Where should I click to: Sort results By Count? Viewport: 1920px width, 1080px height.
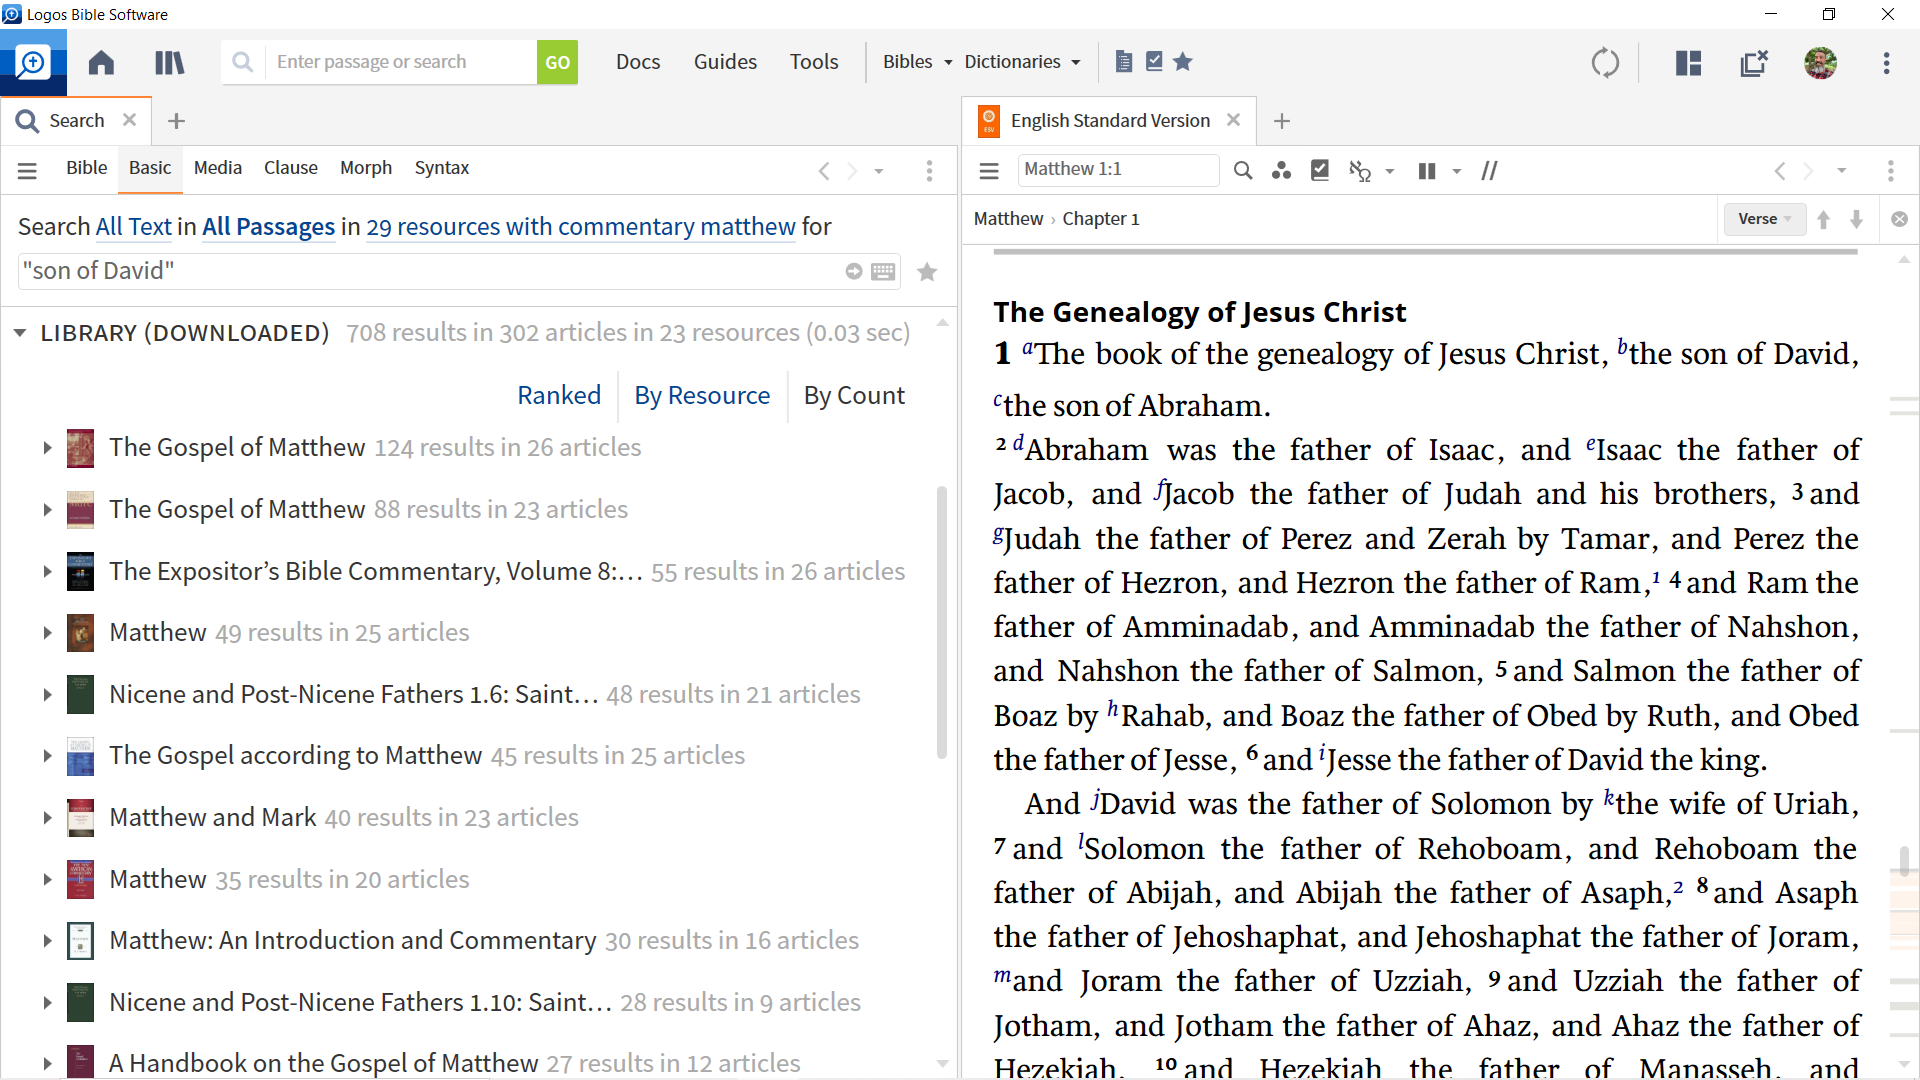tap(854, 395)
